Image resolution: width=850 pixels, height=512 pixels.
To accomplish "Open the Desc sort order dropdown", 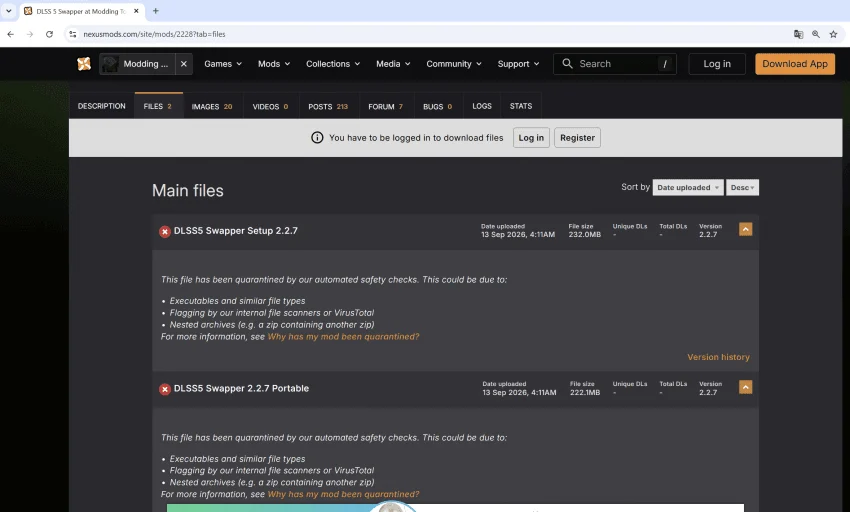I will 742,188.
